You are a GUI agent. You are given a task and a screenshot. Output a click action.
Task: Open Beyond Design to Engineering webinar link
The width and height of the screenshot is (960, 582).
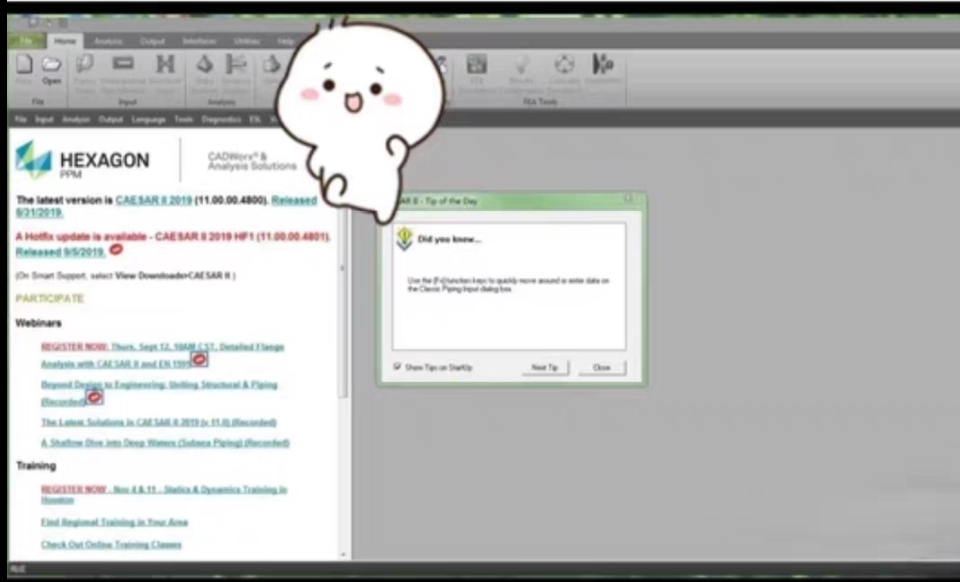(x=159, y=393)
